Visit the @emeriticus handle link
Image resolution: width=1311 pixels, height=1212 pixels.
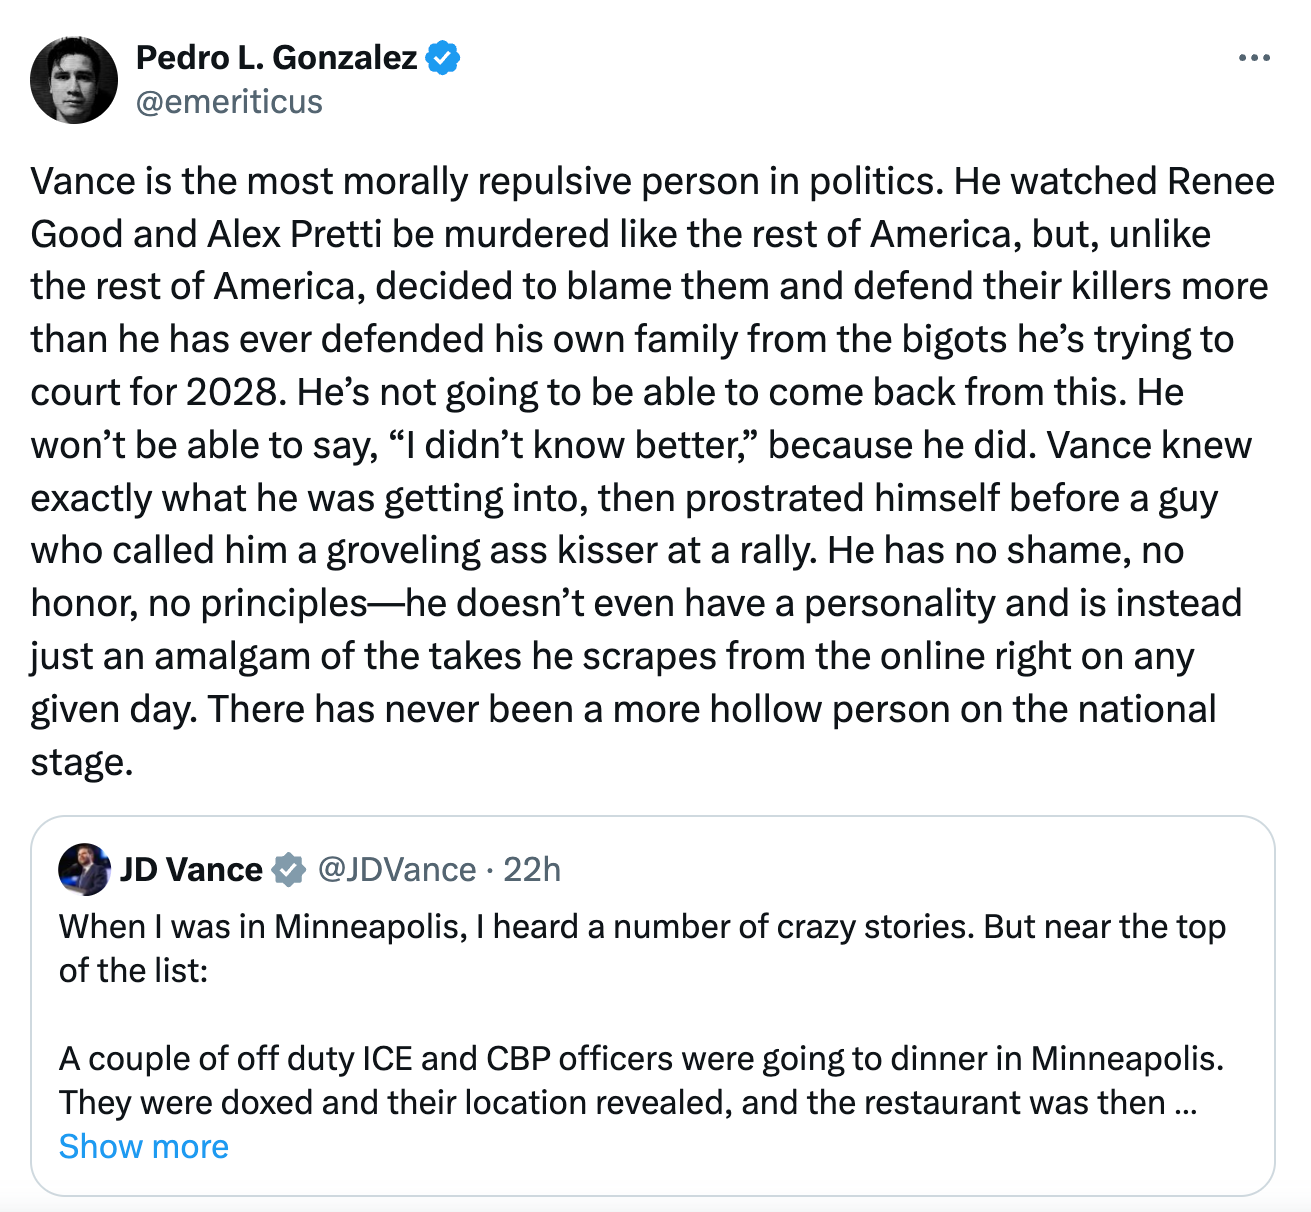click(229, 102)
